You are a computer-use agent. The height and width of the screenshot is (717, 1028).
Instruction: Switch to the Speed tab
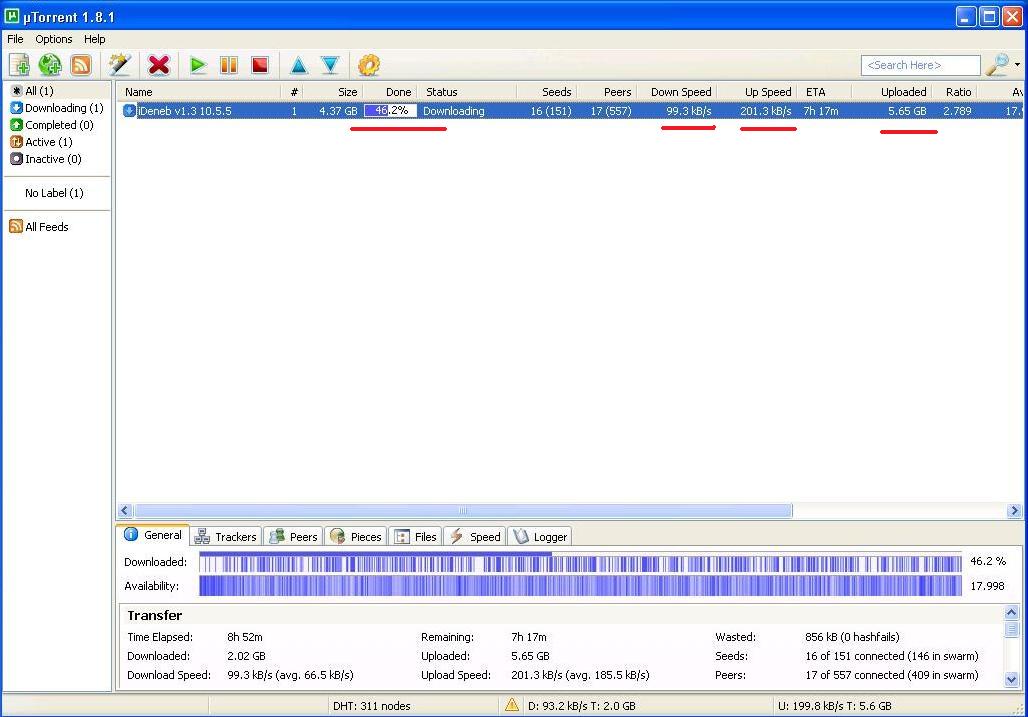(475, 537)
